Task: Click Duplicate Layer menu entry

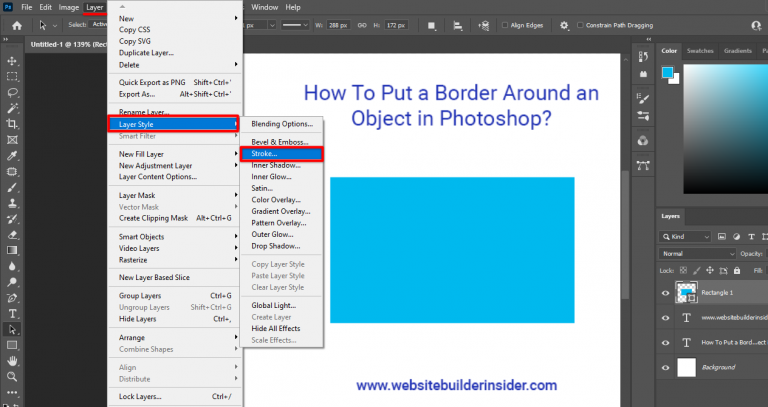Action: [146, 53]
